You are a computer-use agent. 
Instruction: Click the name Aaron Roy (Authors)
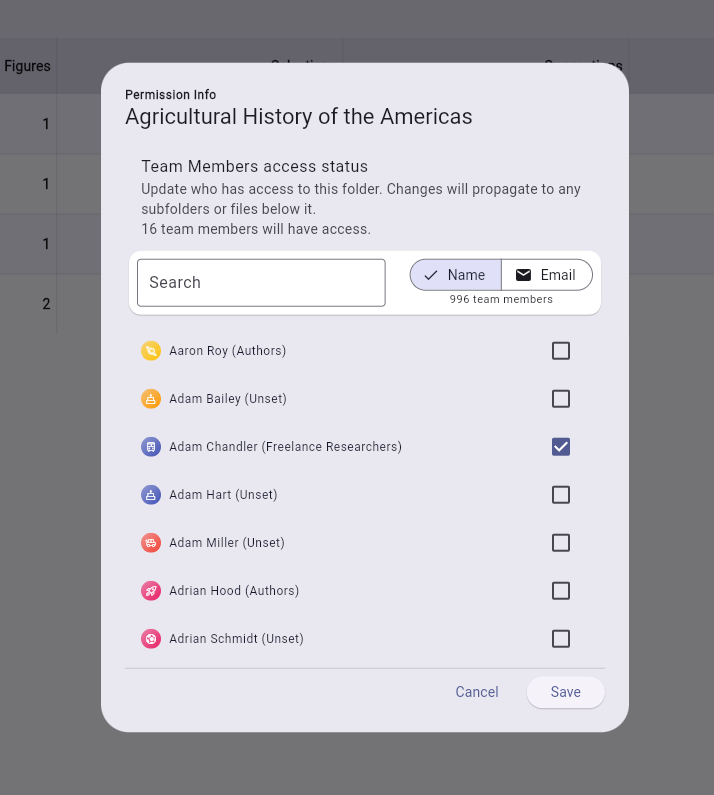pos(227,351)
